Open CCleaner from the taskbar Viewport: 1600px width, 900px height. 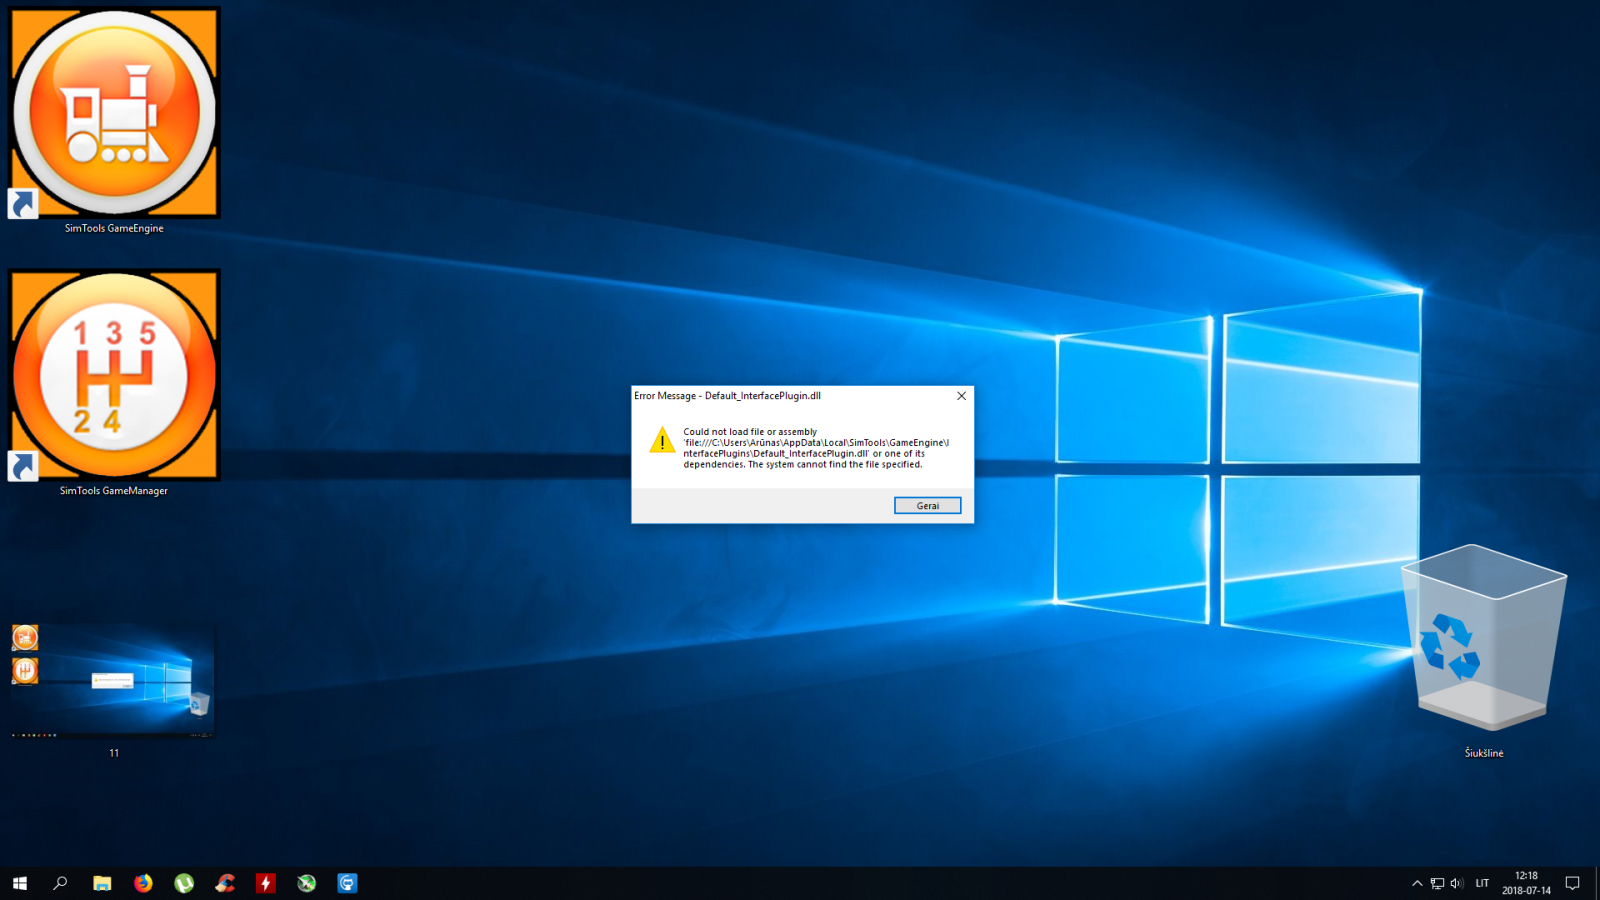[x=225, y=883]
